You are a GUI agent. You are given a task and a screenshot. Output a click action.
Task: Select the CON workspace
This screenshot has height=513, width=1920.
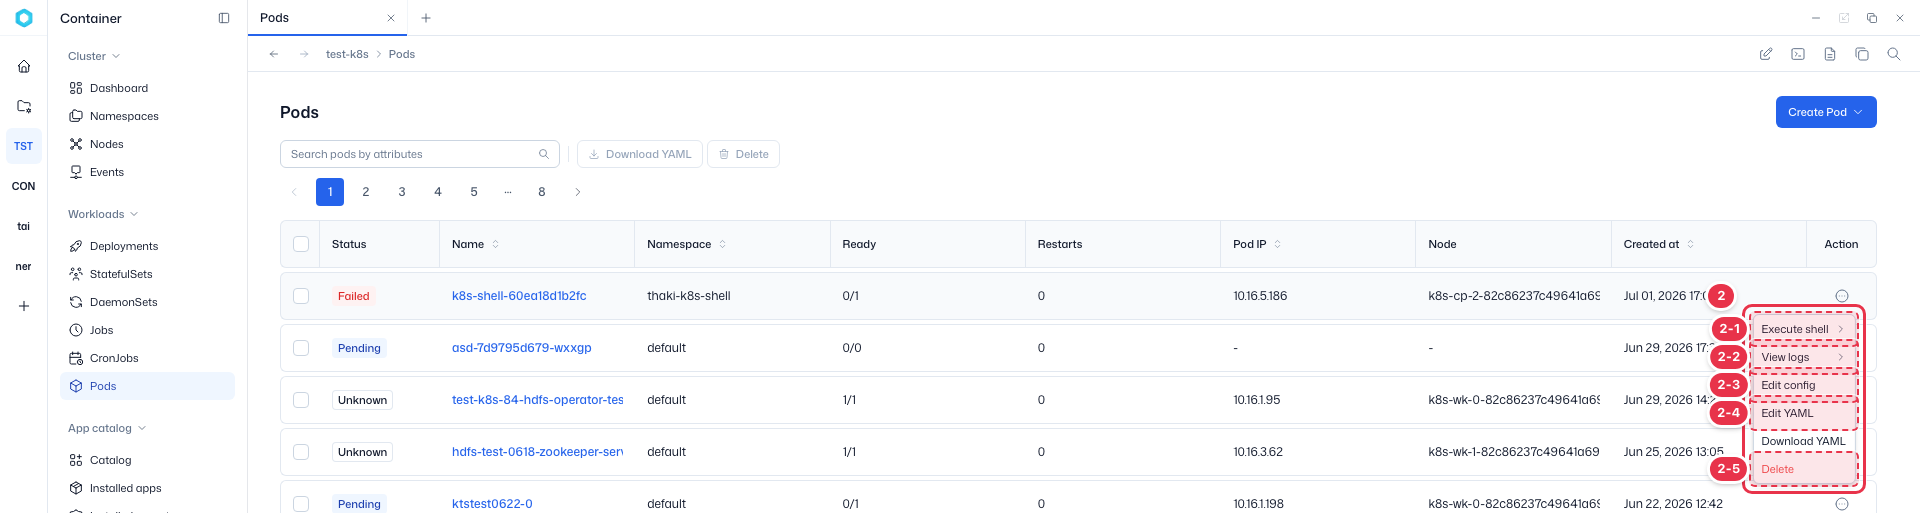(x=24, y=186)
